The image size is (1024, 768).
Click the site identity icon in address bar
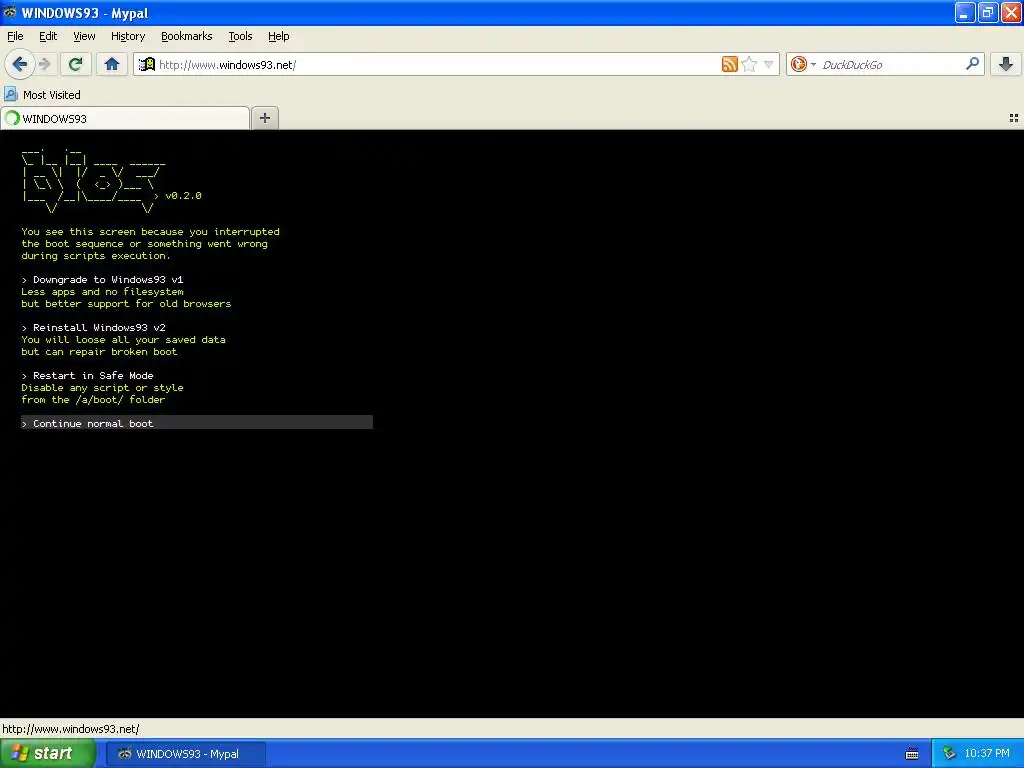tap(147, 64)
